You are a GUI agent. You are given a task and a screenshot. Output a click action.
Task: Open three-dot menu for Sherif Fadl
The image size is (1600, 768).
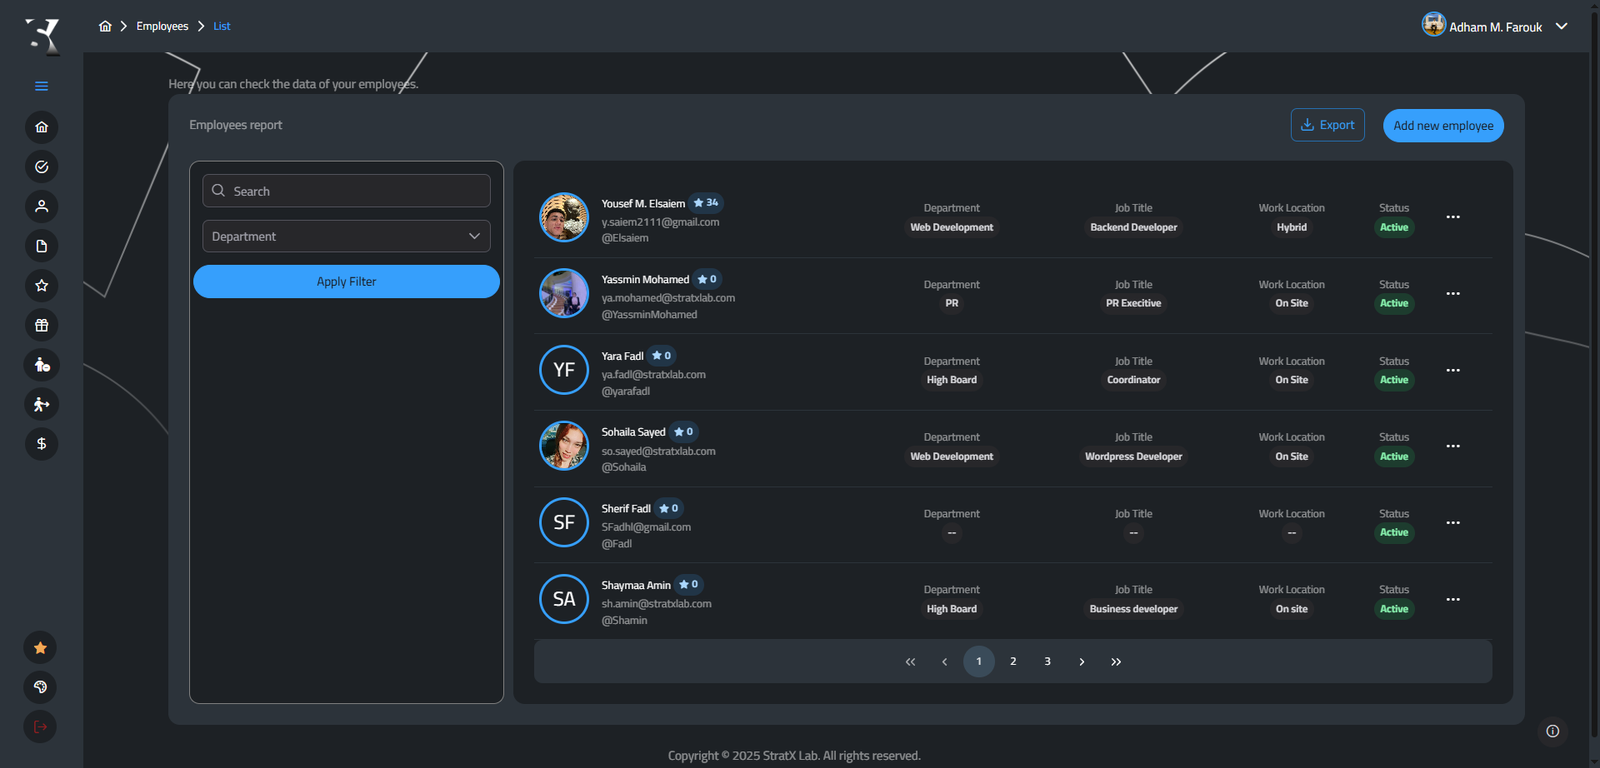(x=1453, y=523)
